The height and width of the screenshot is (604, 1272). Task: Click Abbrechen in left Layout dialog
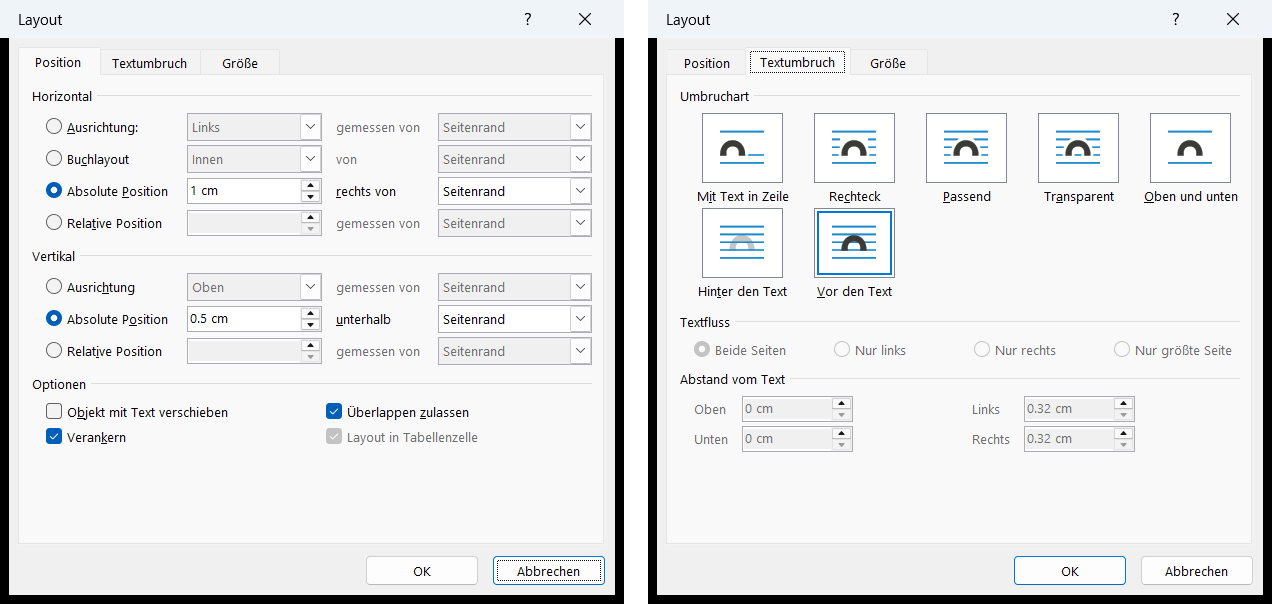[549, 571]
